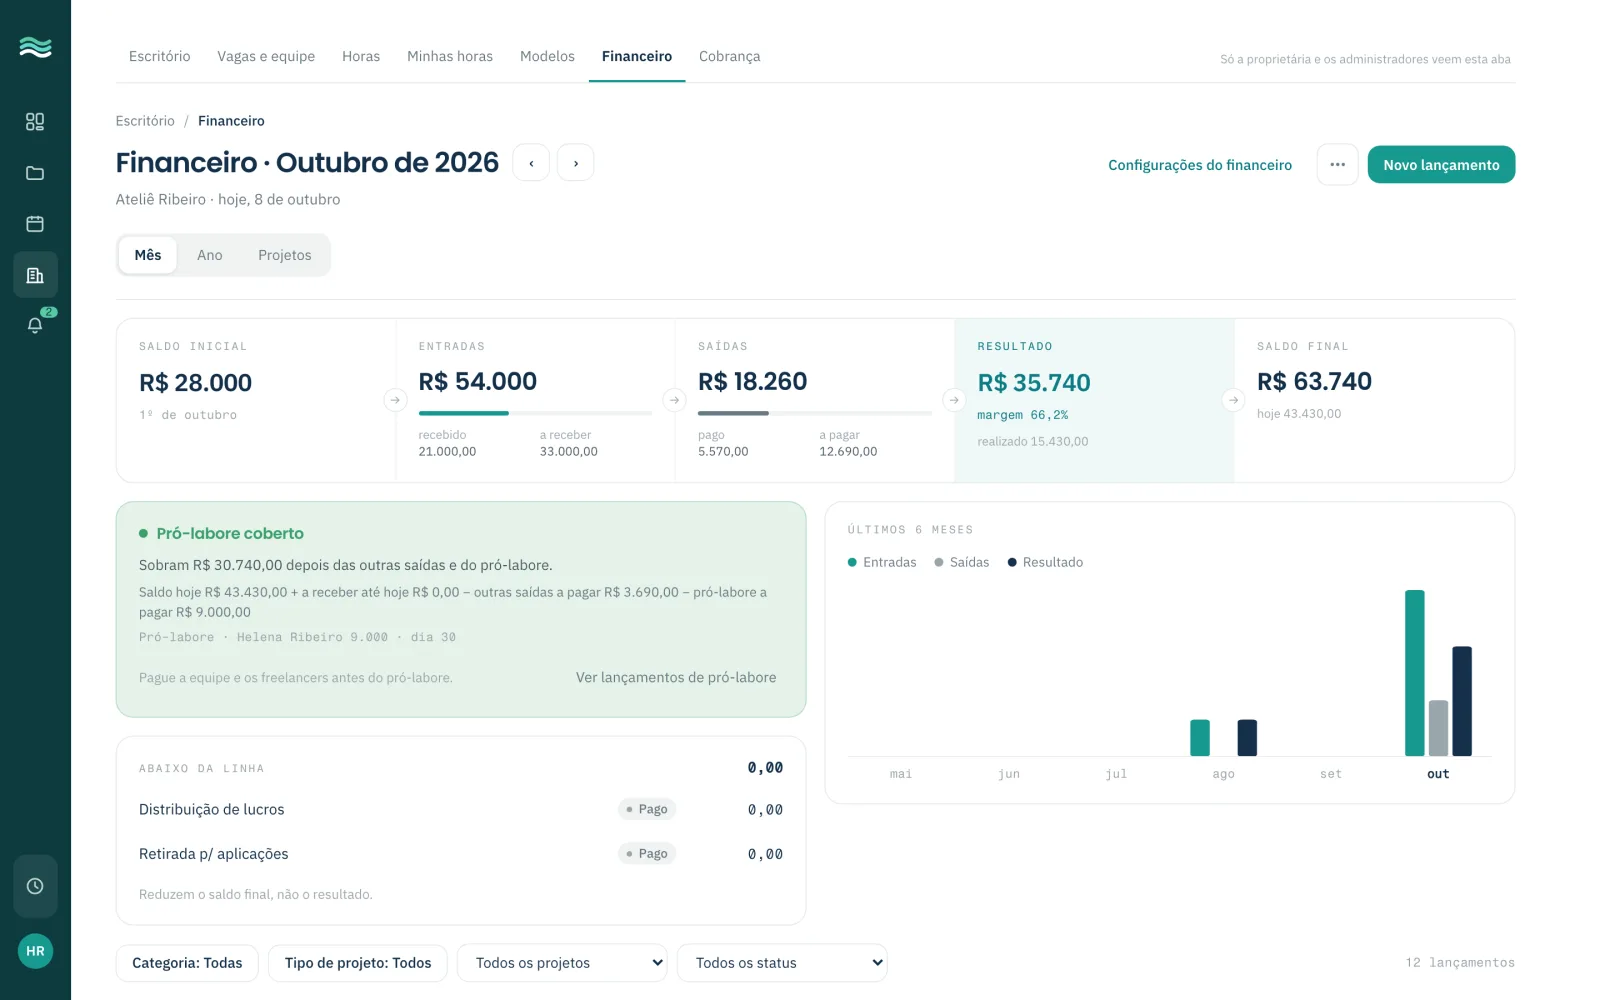Open Configurações do financeiro link
Screen dimensions: 1600x1000
point(1200,165)
